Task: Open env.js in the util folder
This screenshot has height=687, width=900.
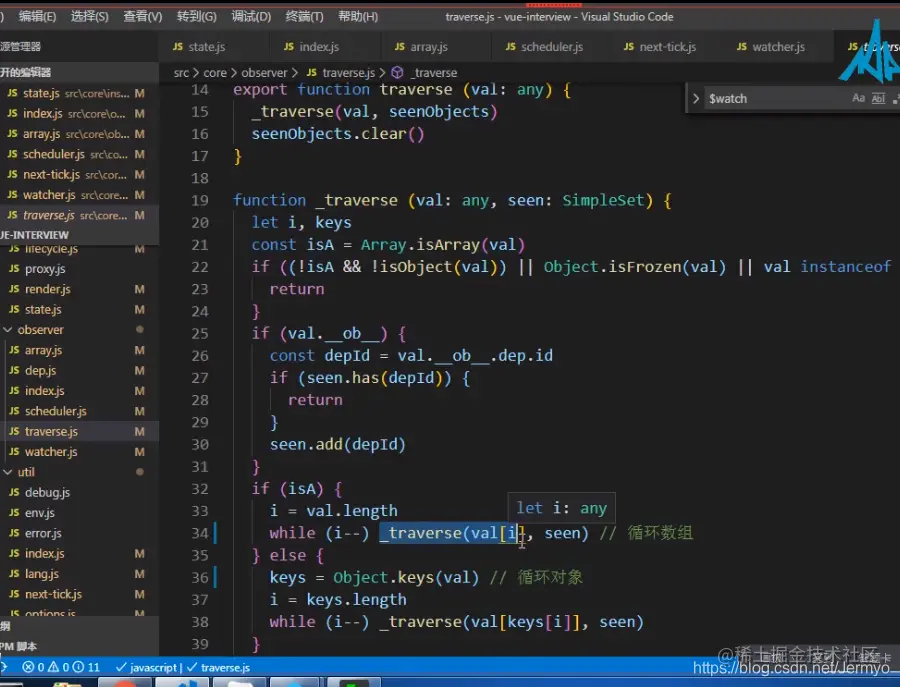Action: pos(79,513)
